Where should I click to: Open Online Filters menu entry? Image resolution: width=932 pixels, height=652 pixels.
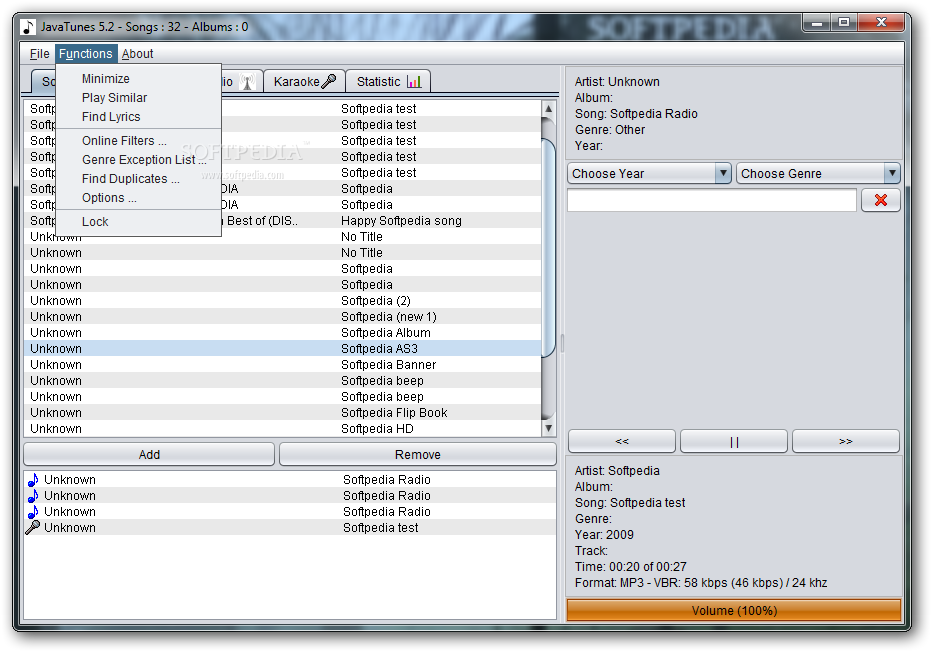[138, 141]
